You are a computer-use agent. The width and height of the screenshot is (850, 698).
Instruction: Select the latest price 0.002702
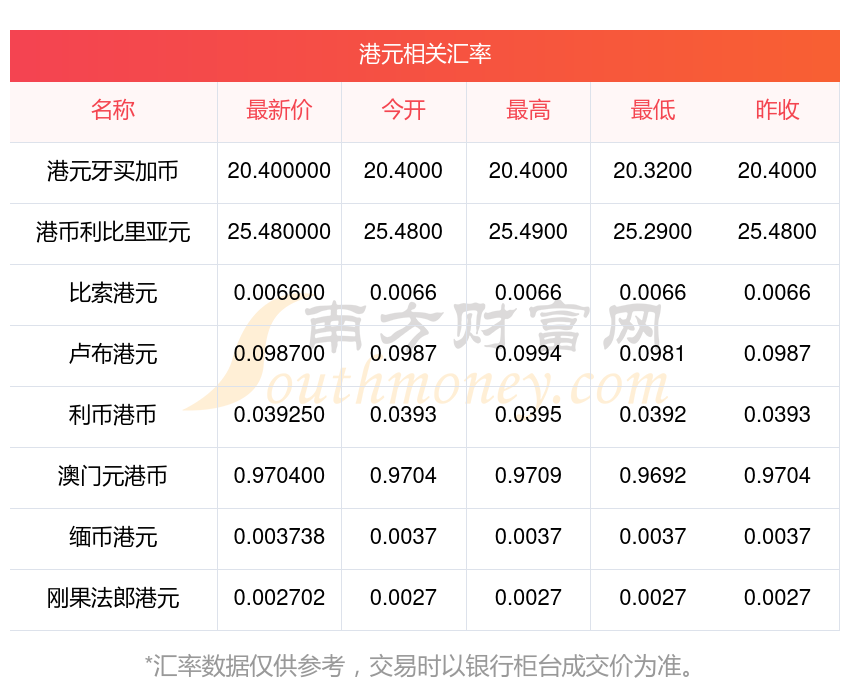point(279,598)
